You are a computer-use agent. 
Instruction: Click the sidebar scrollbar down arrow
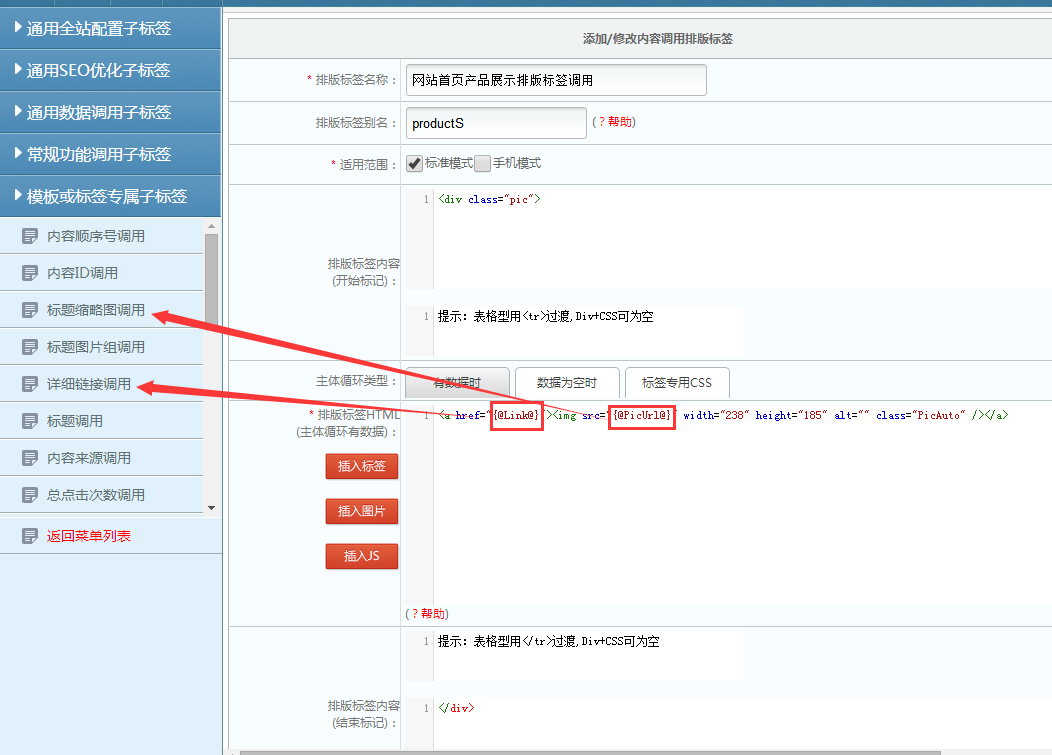point(210,508)
